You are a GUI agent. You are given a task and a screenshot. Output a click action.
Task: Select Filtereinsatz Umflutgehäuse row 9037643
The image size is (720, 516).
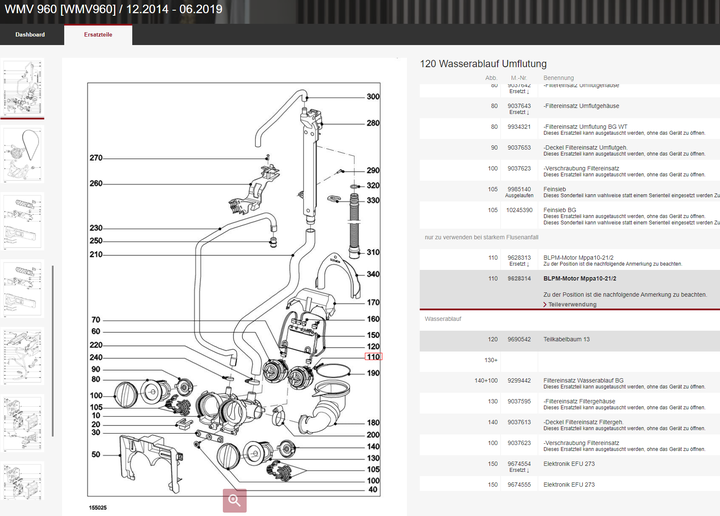coord(570,108)
